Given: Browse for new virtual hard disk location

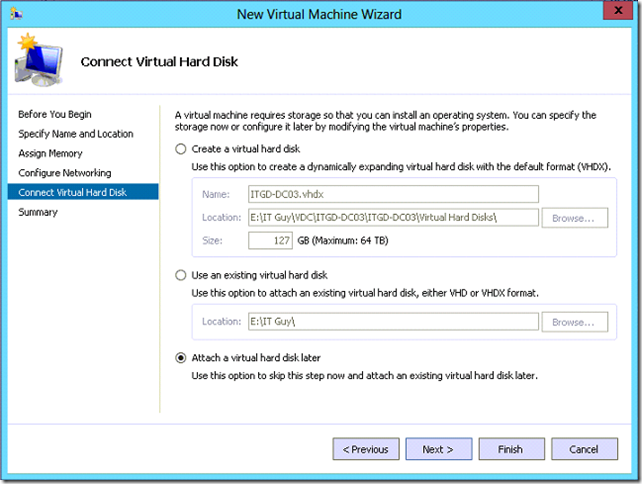Looking at the screenshot, I should click(x=575, y=218).
